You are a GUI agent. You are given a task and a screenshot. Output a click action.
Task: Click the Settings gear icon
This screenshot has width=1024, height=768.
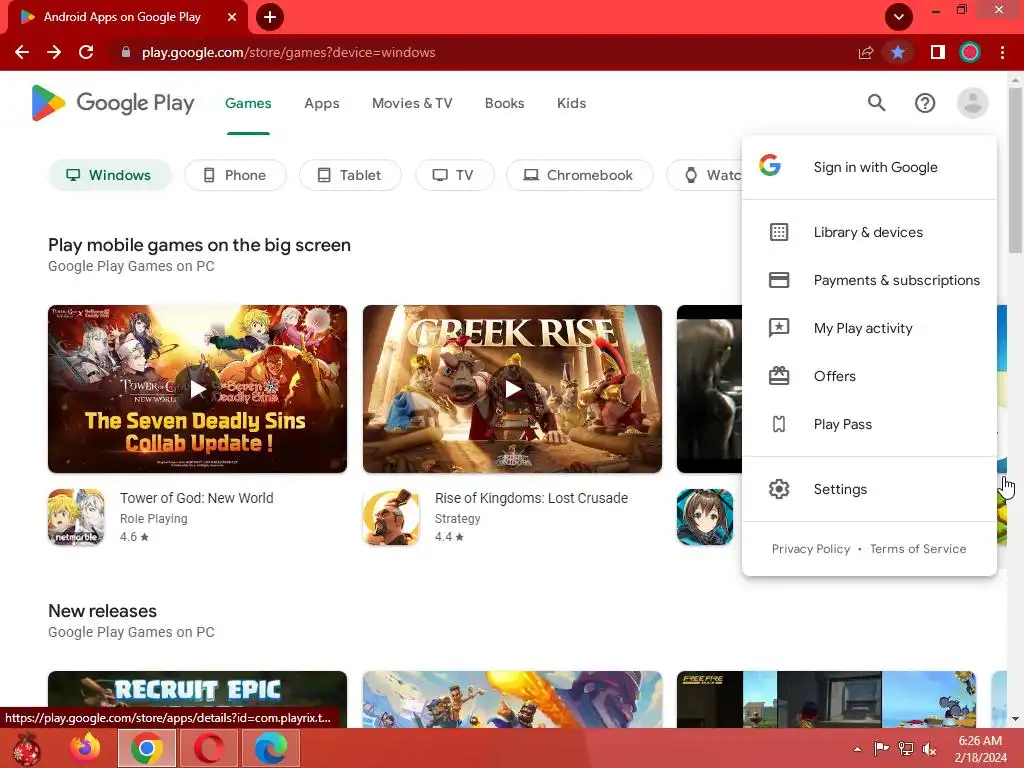(779, 489)
